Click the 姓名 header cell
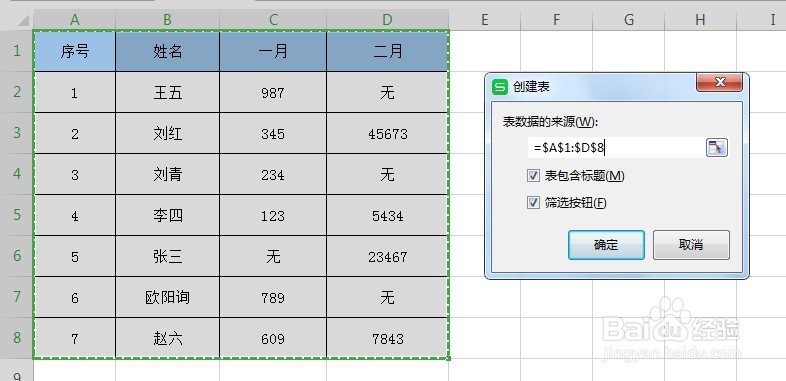This screenshot has width=786, height=381. (x=167, y=51)
